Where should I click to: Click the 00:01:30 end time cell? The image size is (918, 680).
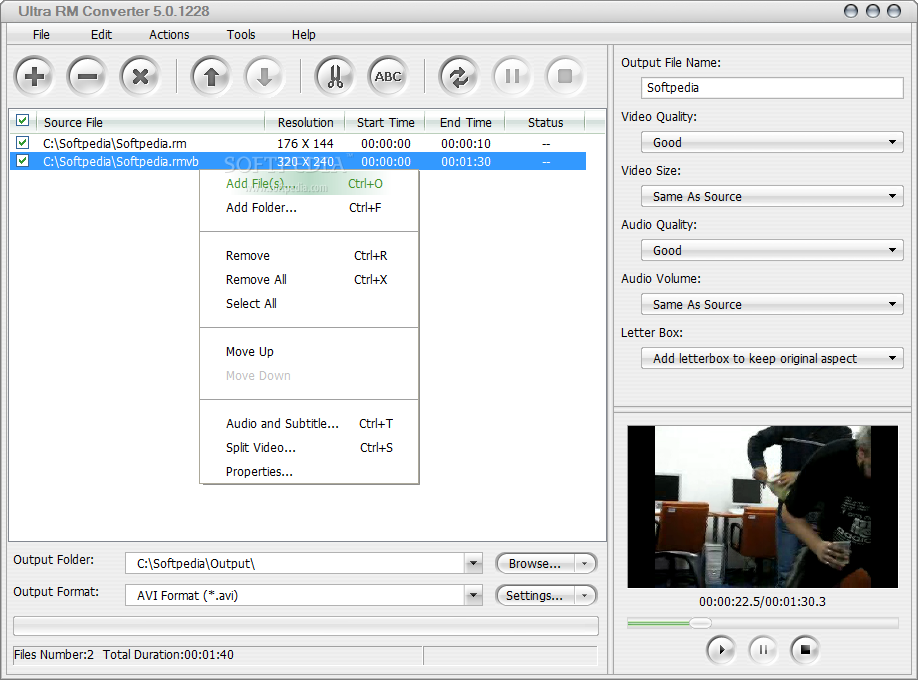coord(466,162)
